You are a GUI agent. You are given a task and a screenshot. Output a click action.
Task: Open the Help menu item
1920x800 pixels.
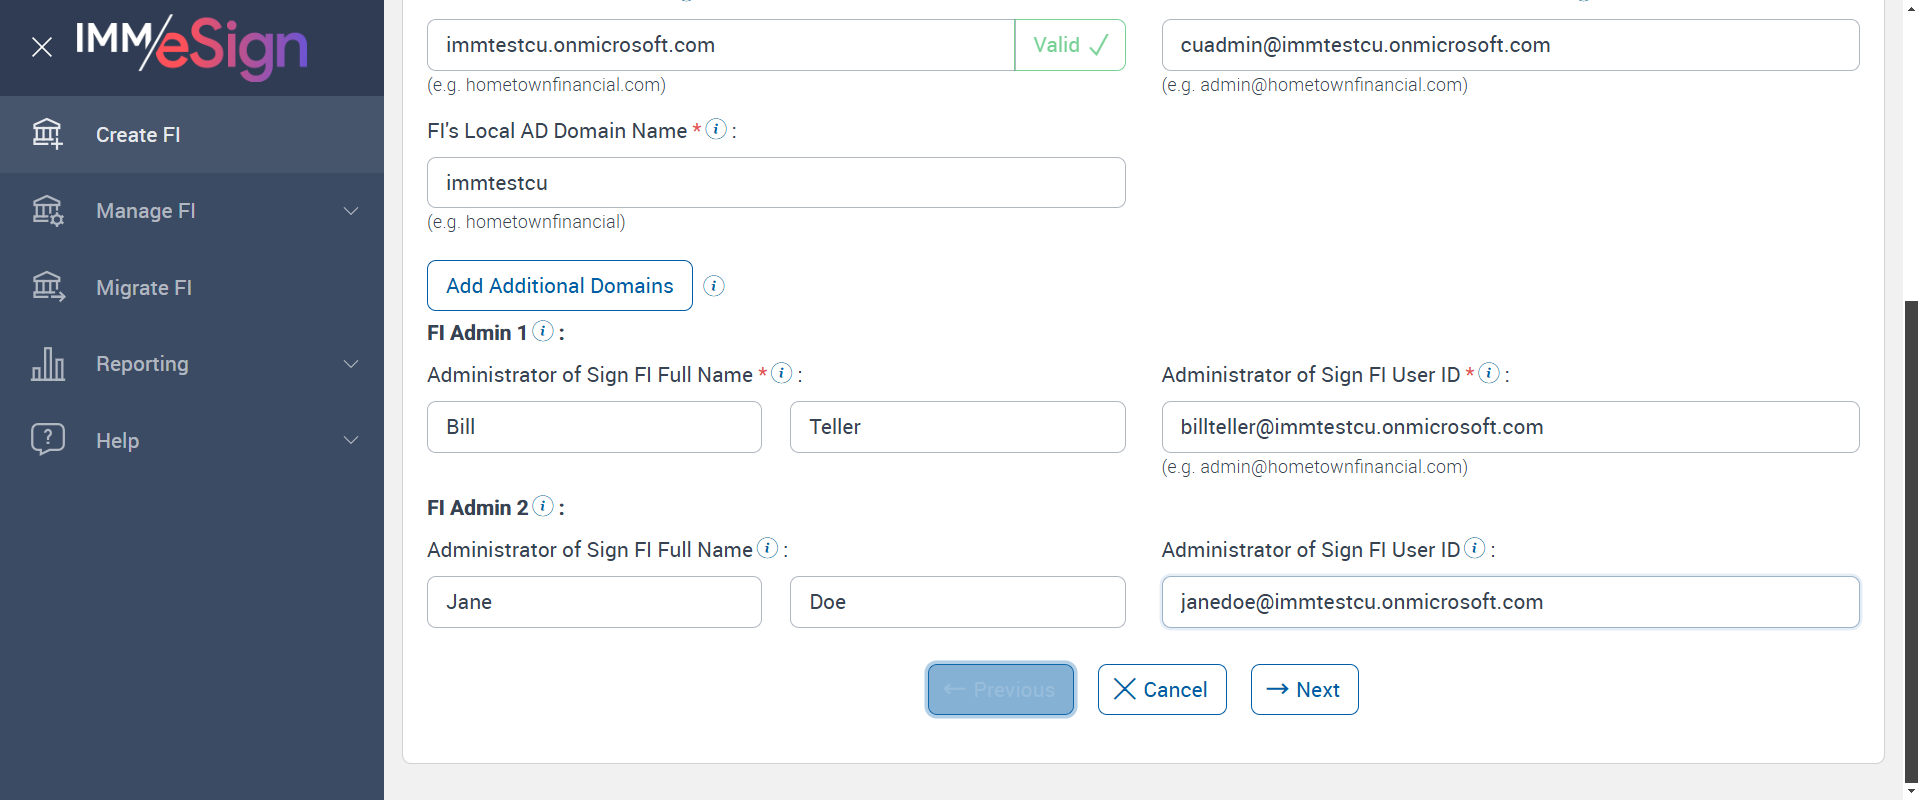(x=117, y=441)
